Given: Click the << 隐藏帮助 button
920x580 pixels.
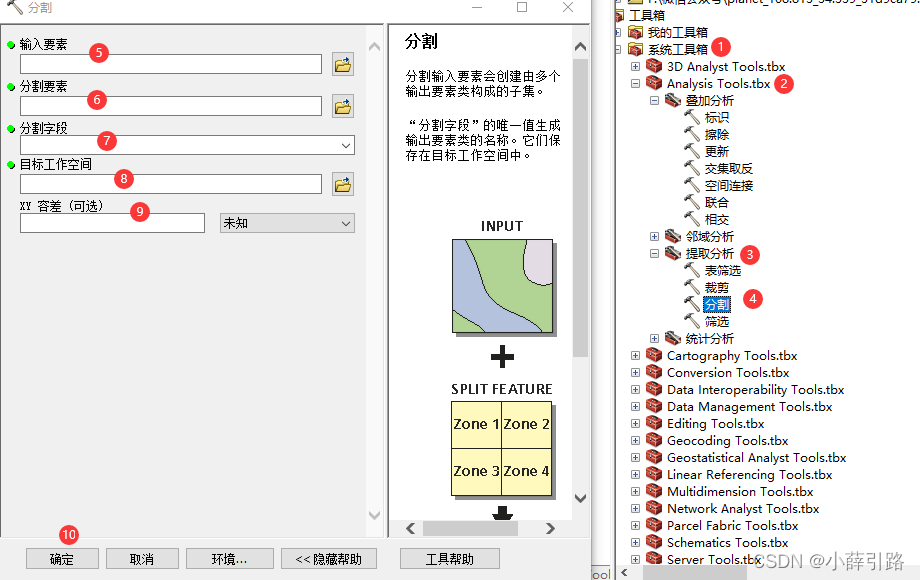Looking at the screenshot, I should 329,559.
